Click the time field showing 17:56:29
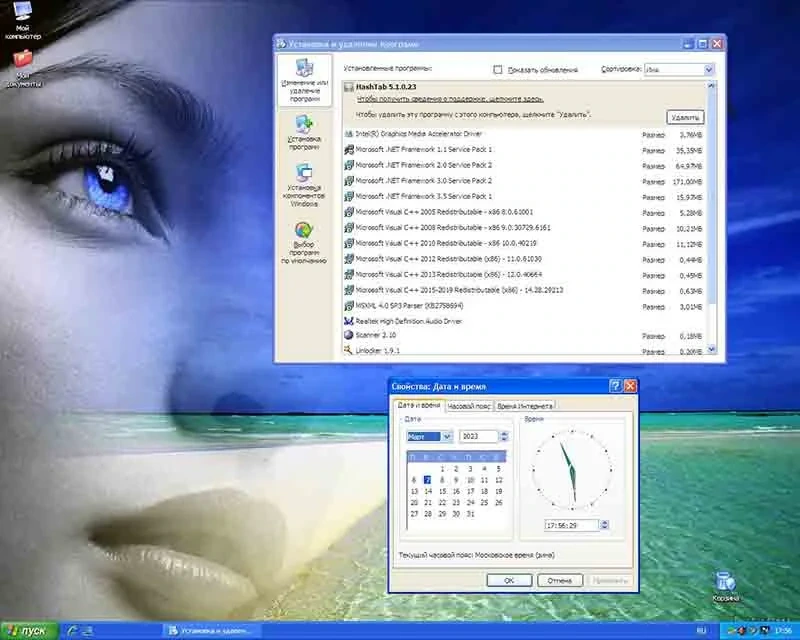Viewport: 800px width, 640px height. point(571,525)
